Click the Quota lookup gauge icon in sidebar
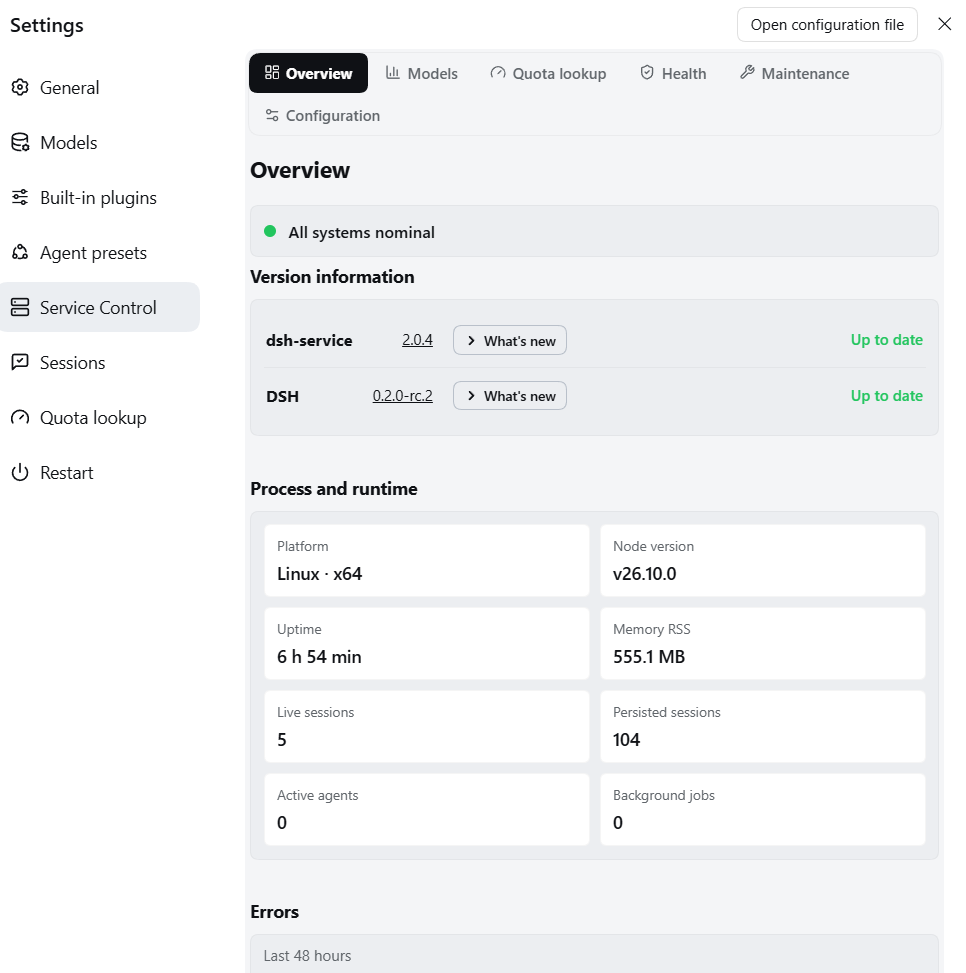966x973 pixels. pyautogui.click(x=20, y=417)
